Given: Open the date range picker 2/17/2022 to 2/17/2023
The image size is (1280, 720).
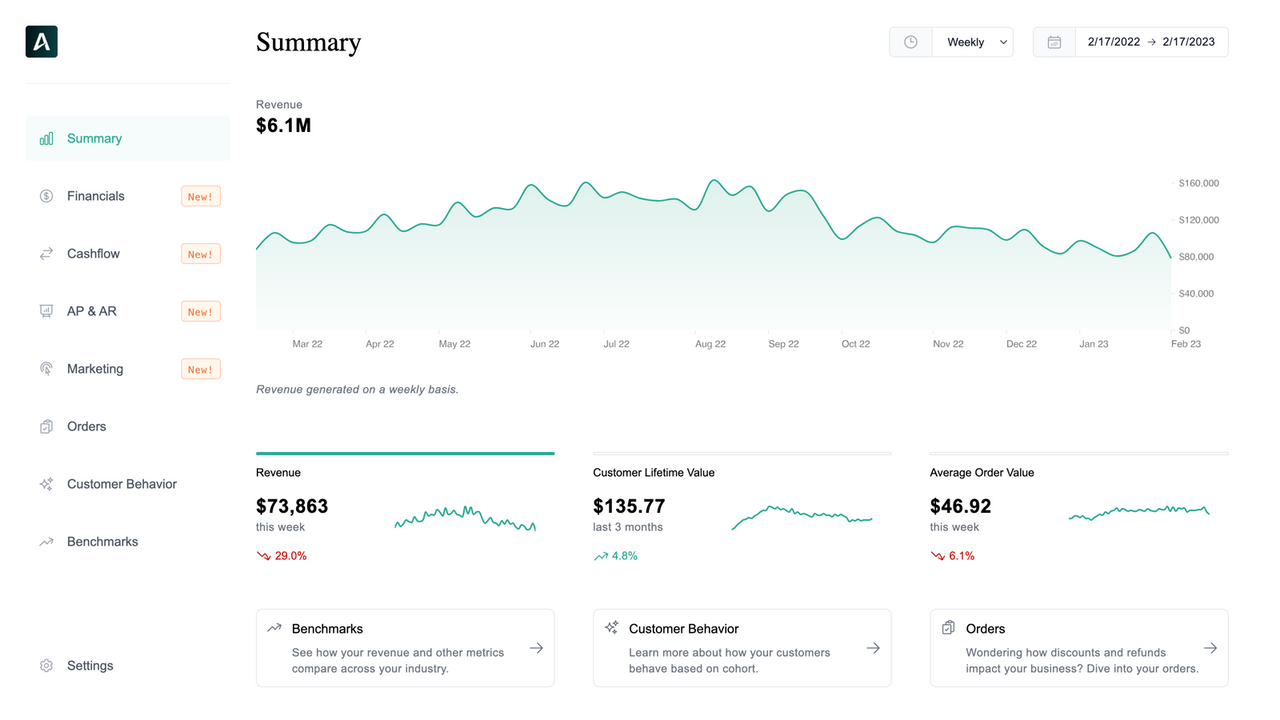Looking at the screenshot, I should tap(1151, 42).
